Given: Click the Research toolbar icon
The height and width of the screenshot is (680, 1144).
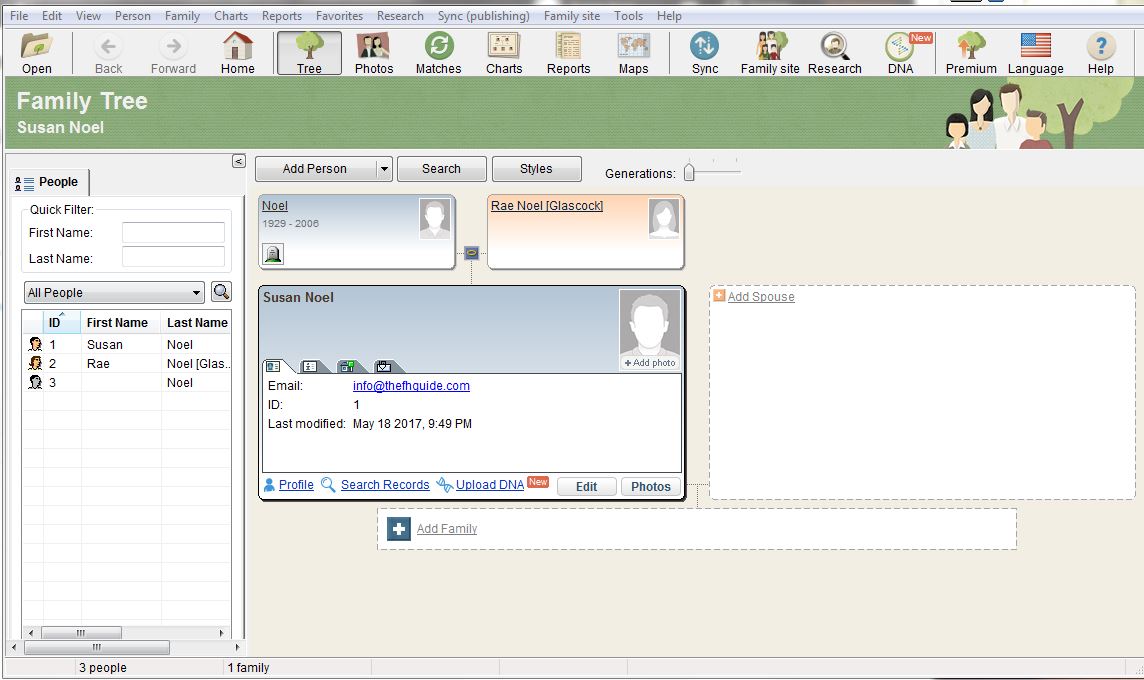Looking at the screenshot, I should (834, 53).
